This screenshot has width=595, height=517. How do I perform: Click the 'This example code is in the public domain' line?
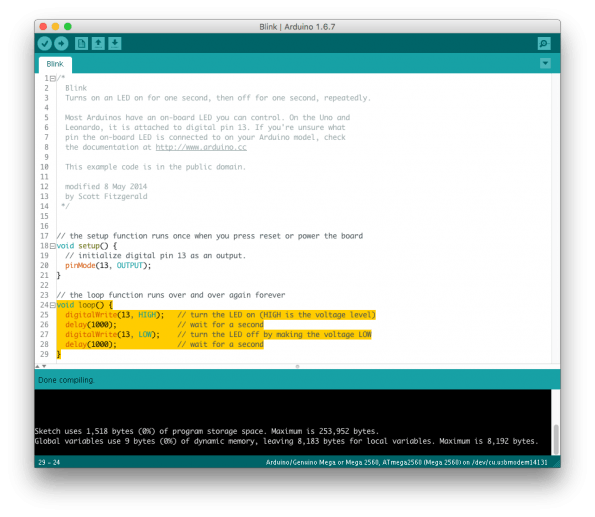[x=155, y=167]
